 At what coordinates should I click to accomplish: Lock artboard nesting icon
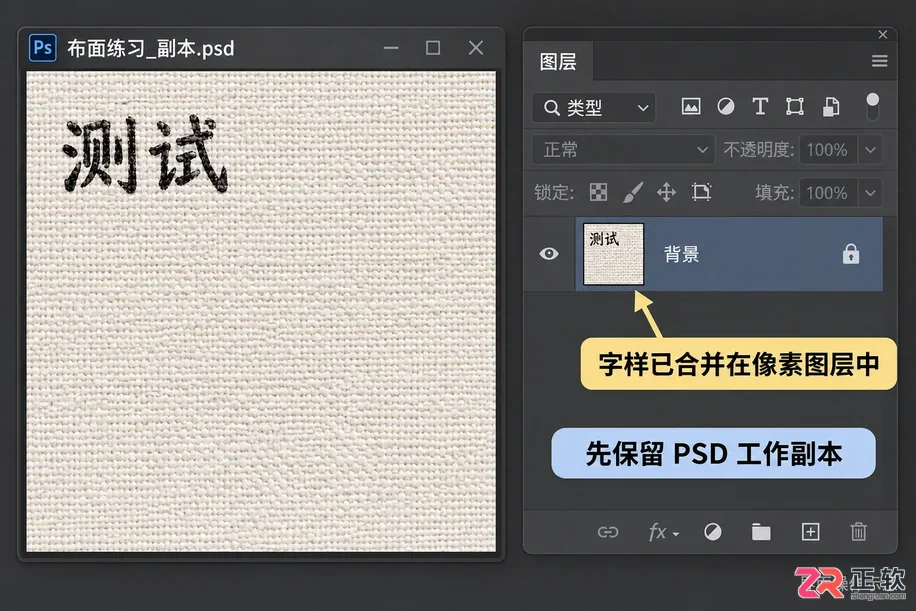point(701,192)
